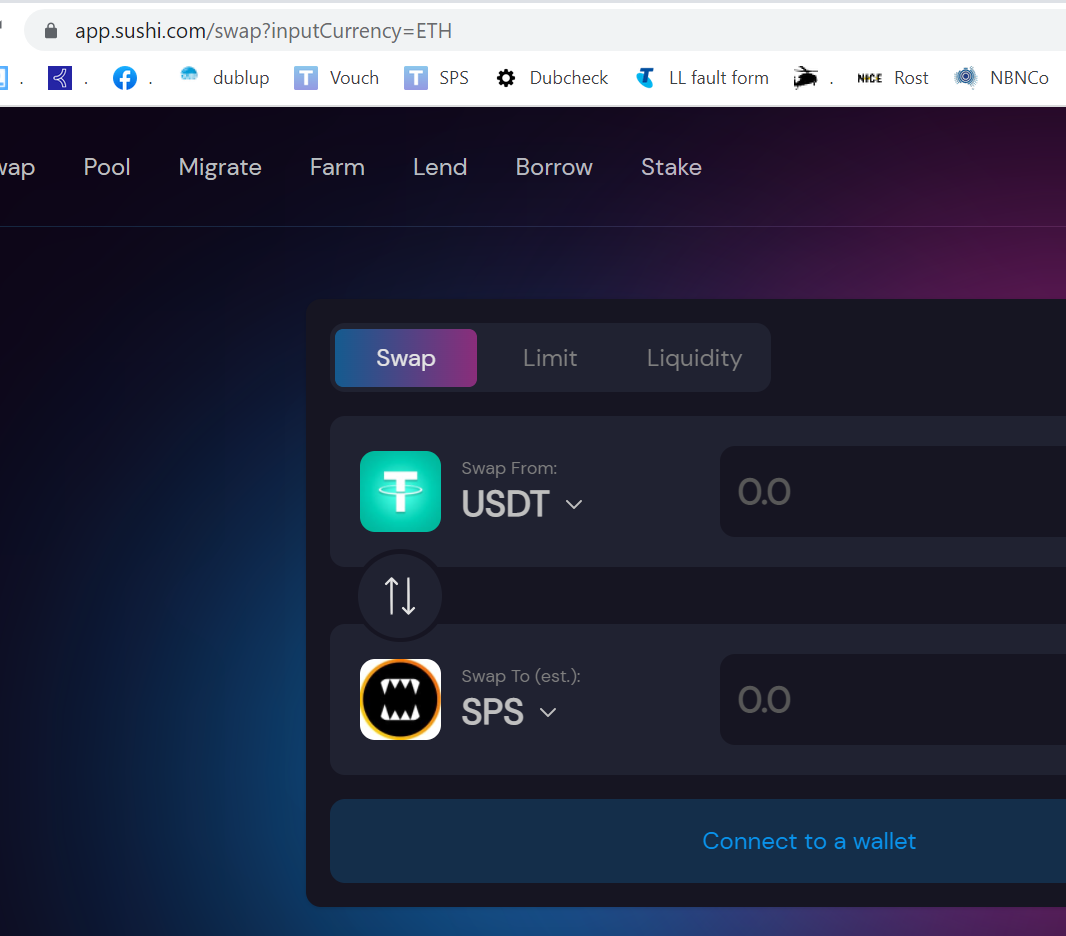Open the Vouch bookmark
The height and width of the screenshot is (936, 1066).
(337, 78)
